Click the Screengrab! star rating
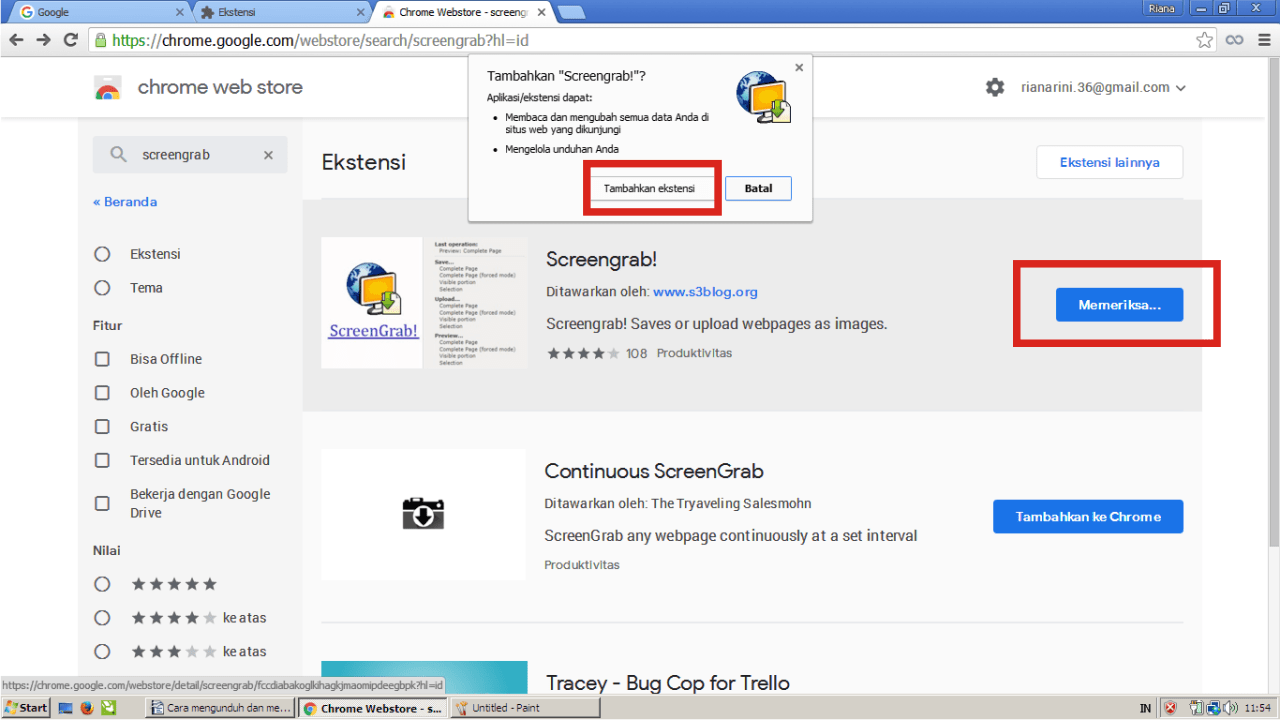Viewport: 1280px width, 720px height. coord(583,353)
